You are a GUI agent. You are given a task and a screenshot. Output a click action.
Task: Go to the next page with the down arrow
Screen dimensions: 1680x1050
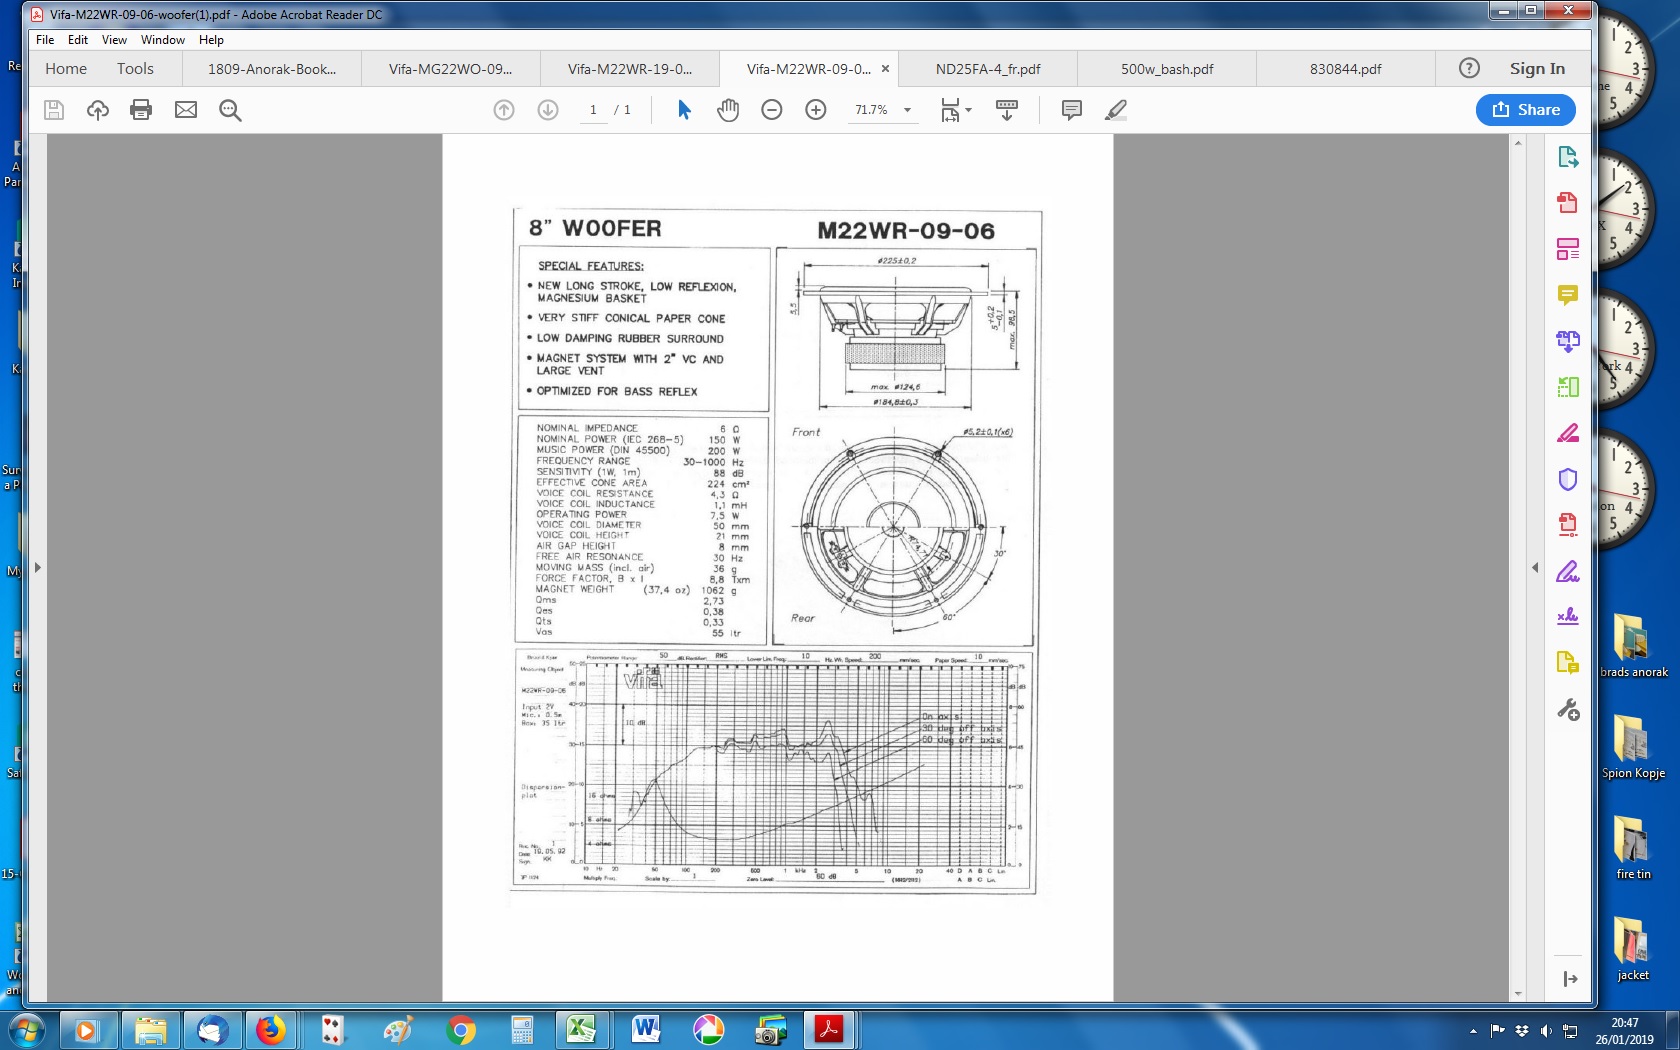point(548,110)
